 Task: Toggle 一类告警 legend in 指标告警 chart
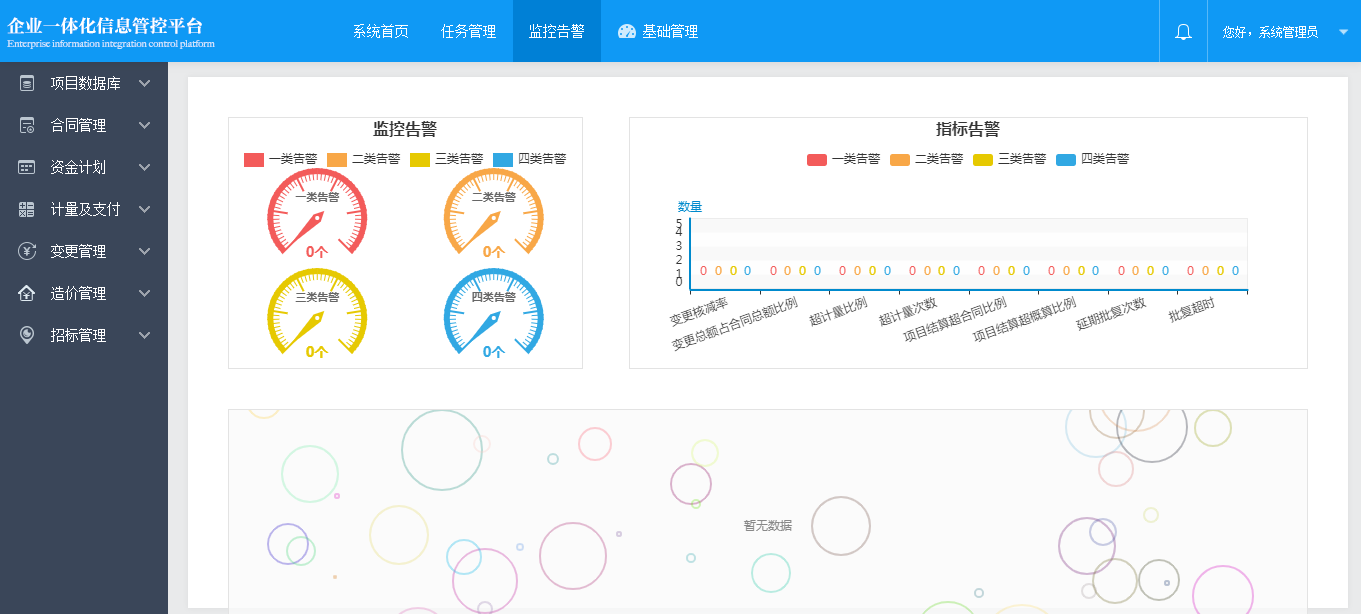(x=844, y=159)
